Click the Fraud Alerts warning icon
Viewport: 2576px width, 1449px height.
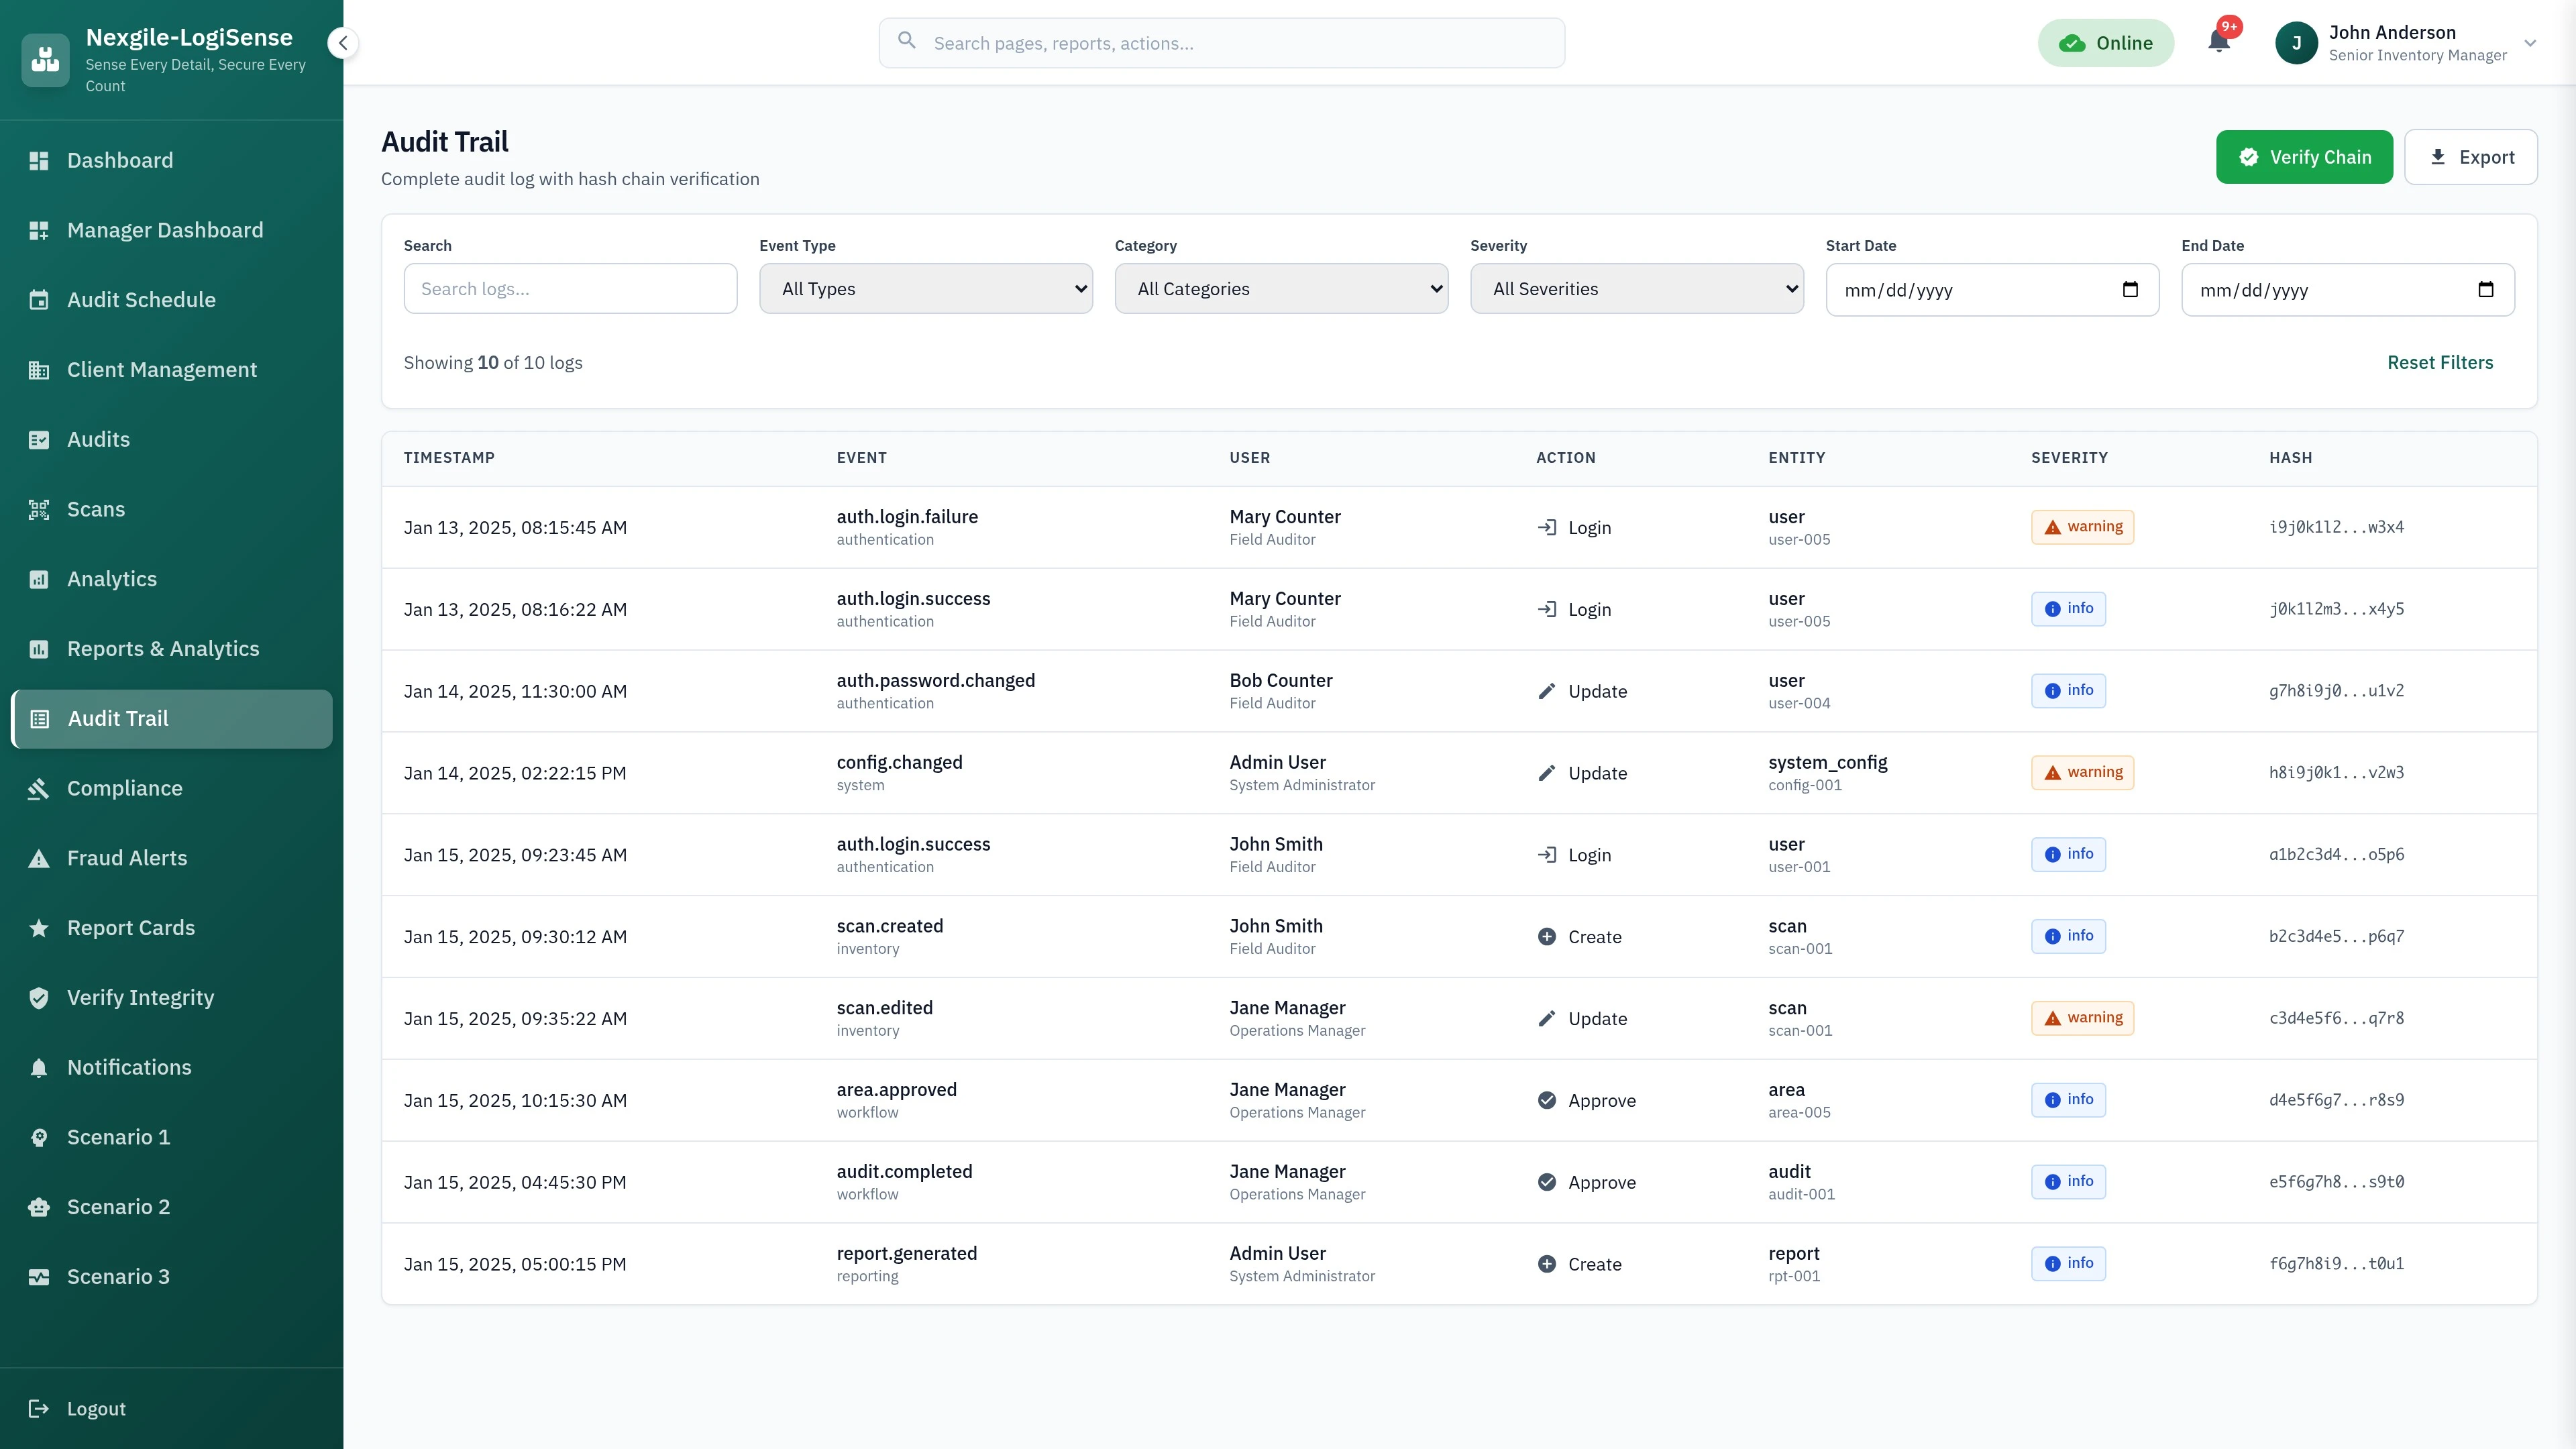tap(39, 857)
